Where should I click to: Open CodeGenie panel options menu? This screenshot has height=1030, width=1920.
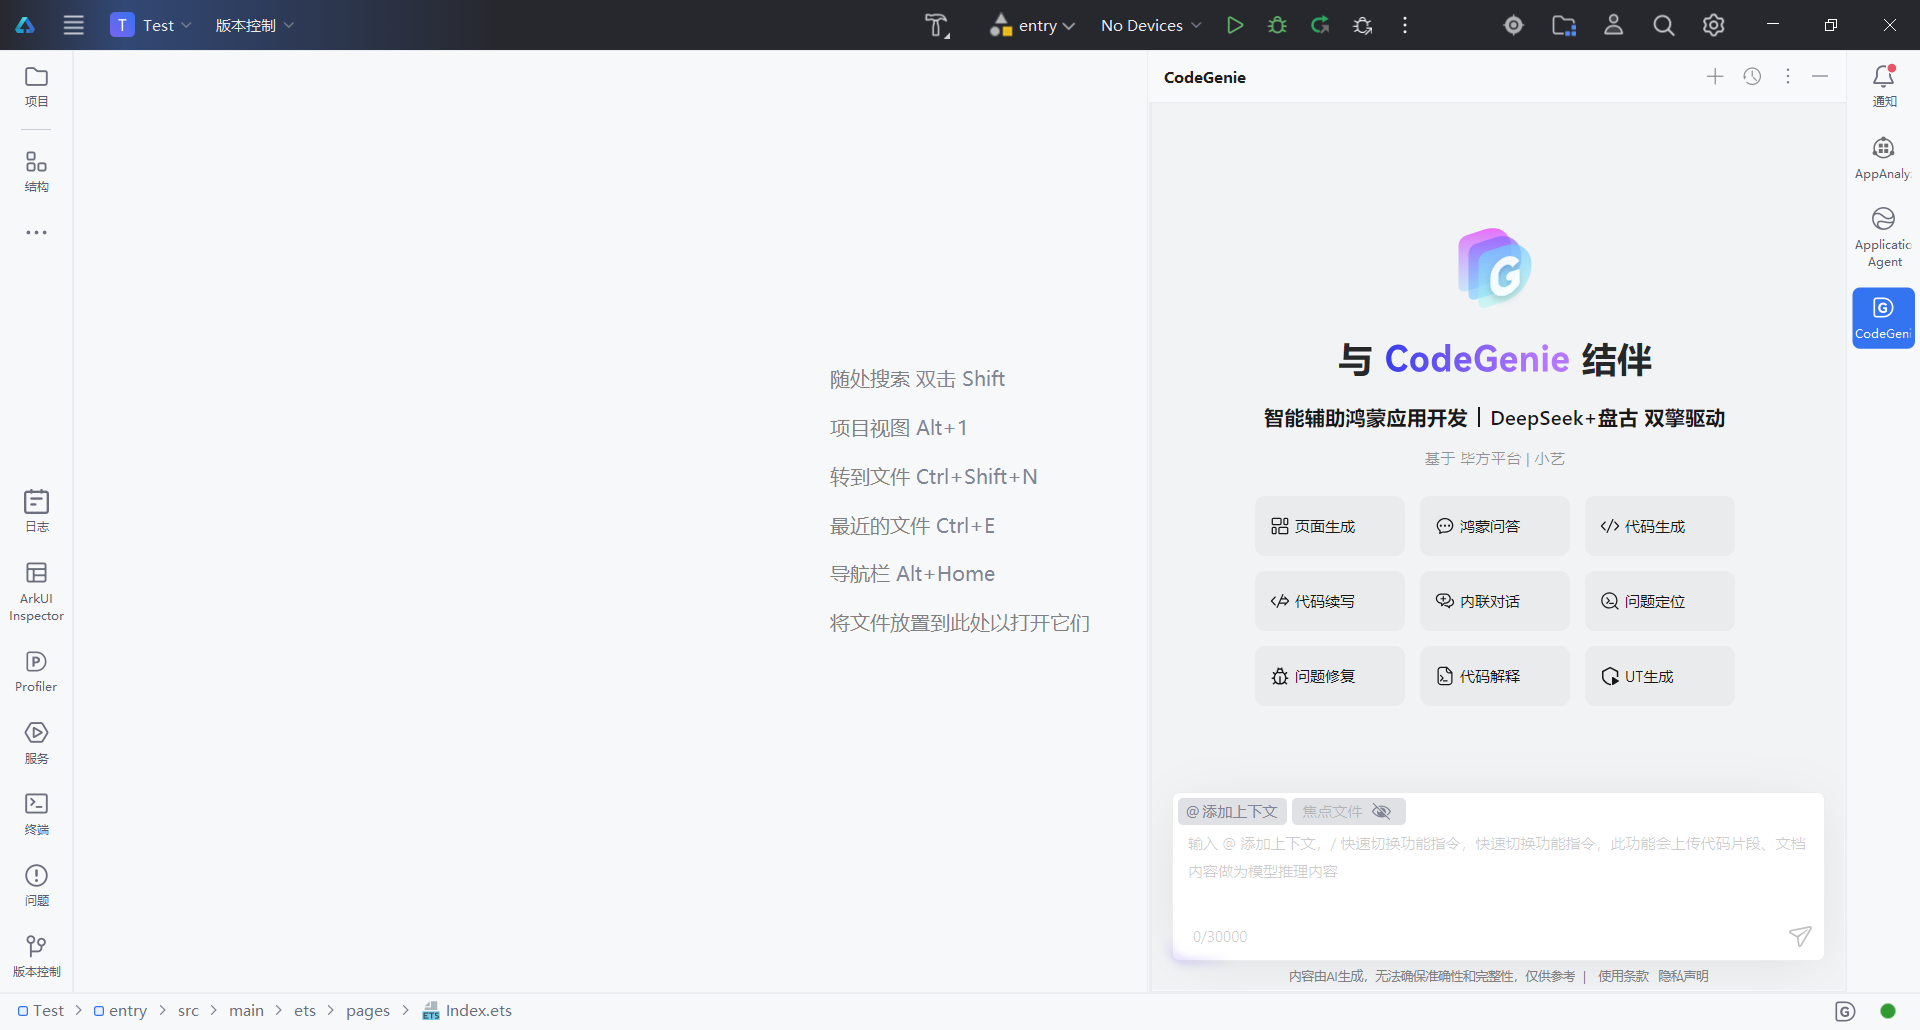1788,77
